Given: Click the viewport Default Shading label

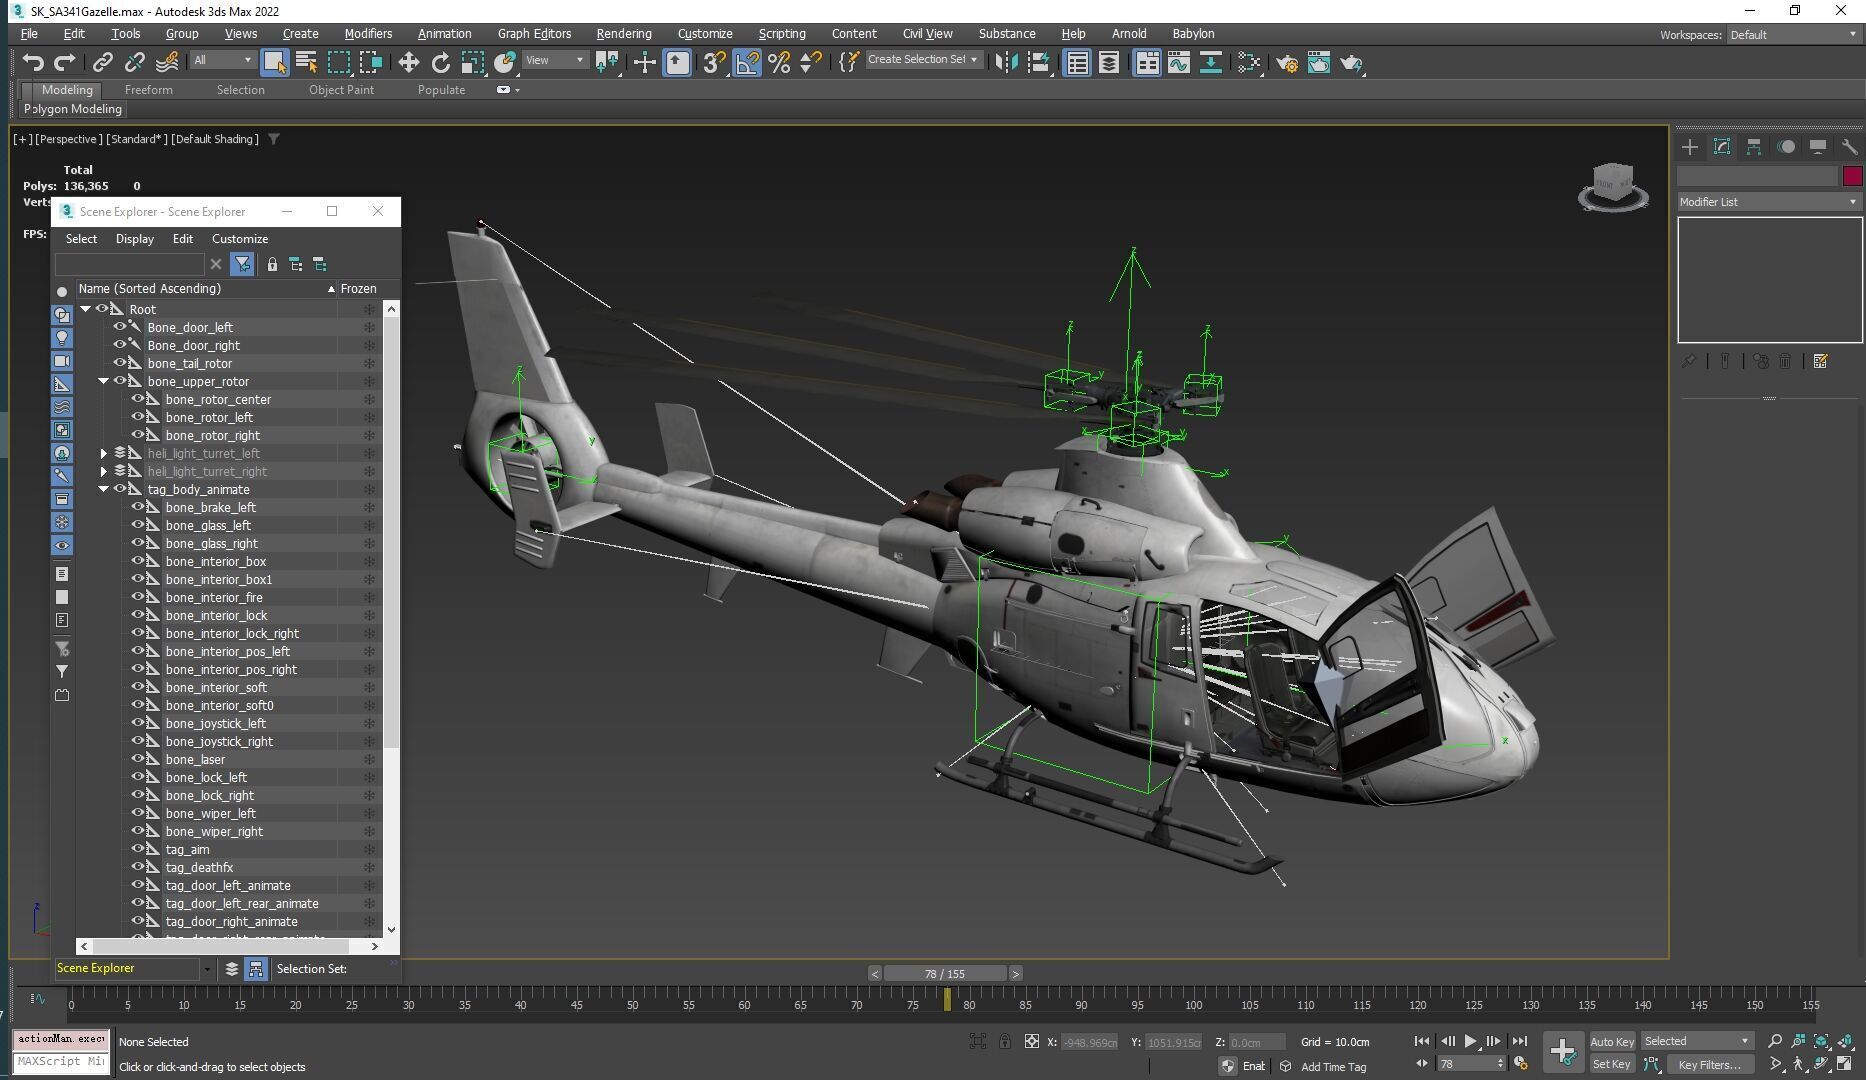Looking at the screenshot, I should [214, 139].
